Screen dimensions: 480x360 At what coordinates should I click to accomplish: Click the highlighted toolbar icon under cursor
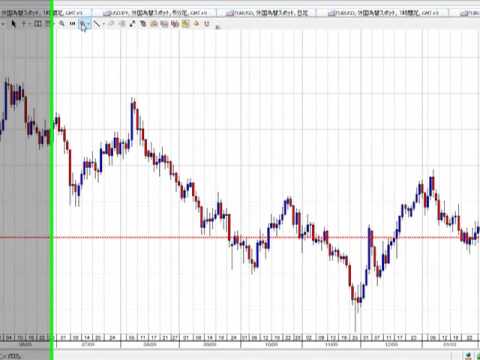tap(83, 24)
